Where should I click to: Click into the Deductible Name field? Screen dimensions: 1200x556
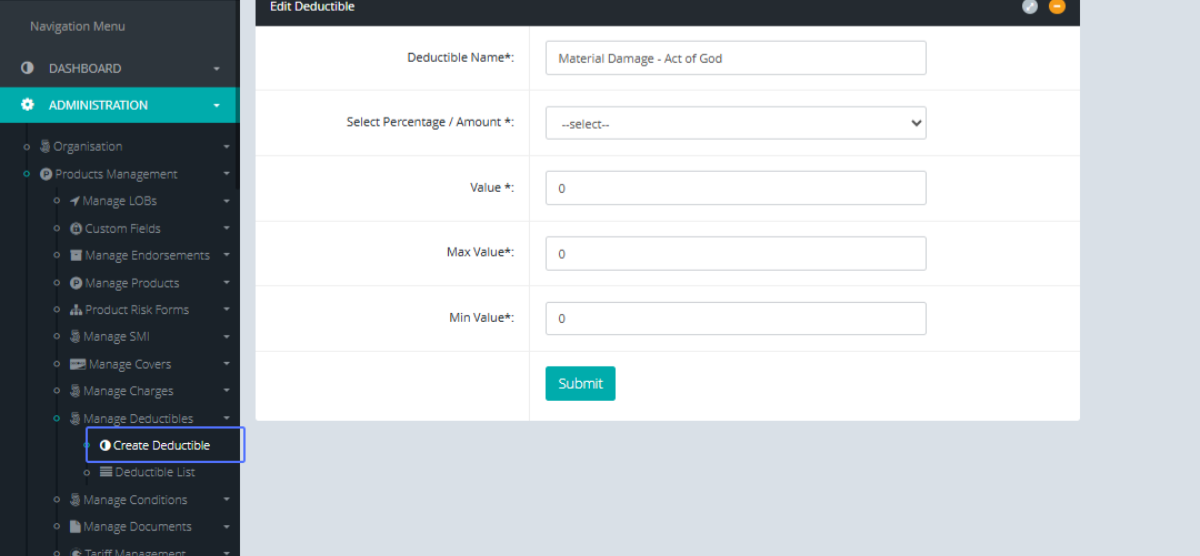coord(735,58)
